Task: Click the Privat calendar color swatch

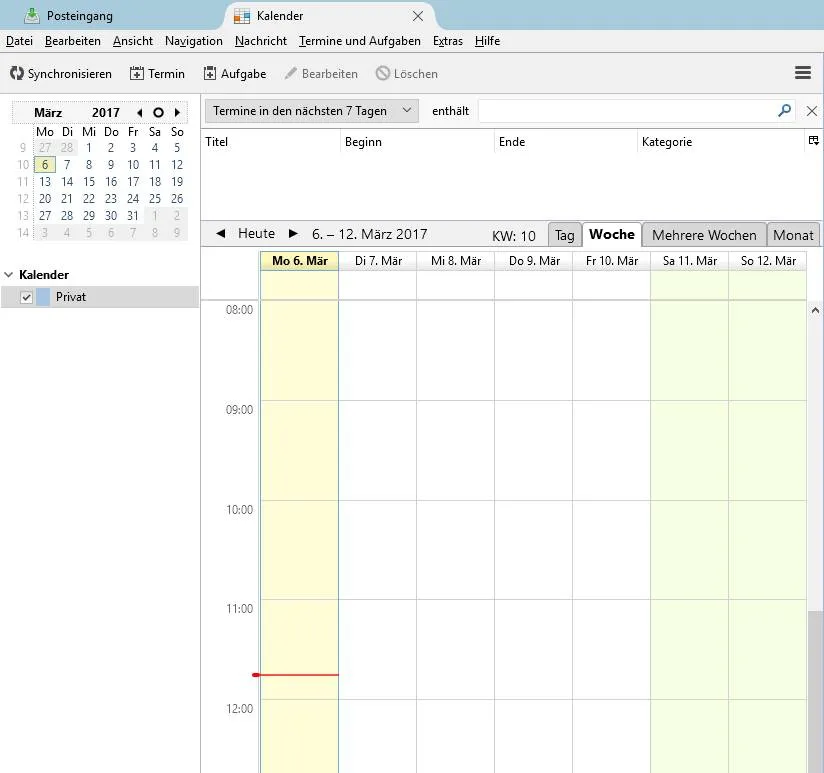Action: tap(43, 297)
